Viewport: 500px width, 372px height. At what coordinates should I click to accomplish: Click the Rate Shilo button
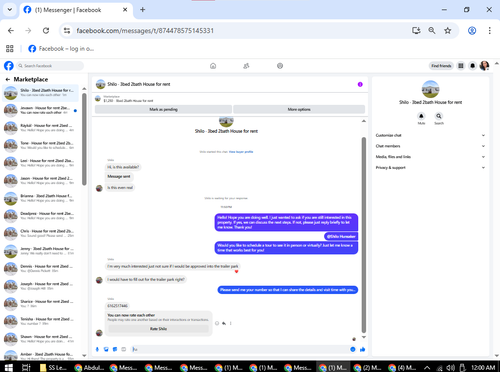[158, 329]
